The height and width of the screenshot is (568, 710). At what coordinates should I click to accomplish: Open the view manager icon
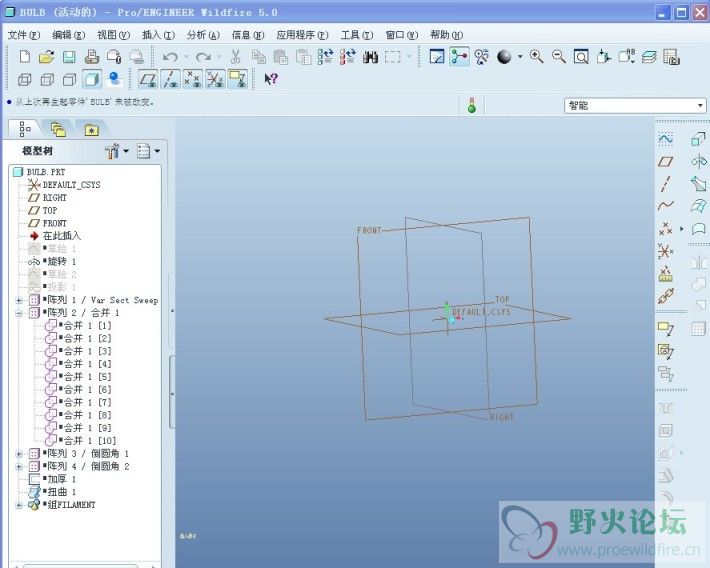[671, 57]
